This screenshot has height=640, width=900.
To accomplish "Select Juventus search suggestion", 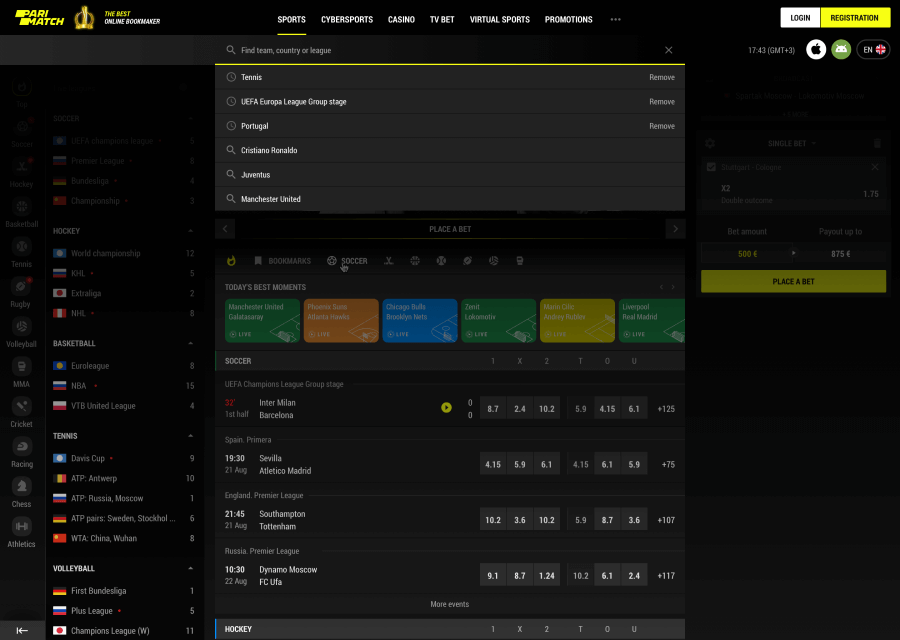I will [449, 174].
